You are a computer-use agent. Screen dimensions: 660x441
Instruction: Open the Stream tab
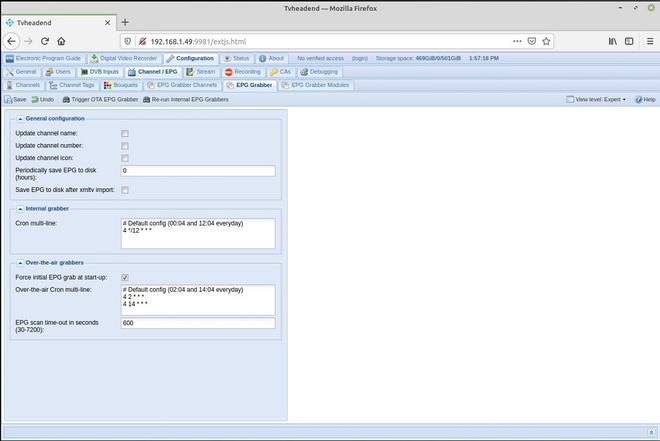click(x=201, y=72)
